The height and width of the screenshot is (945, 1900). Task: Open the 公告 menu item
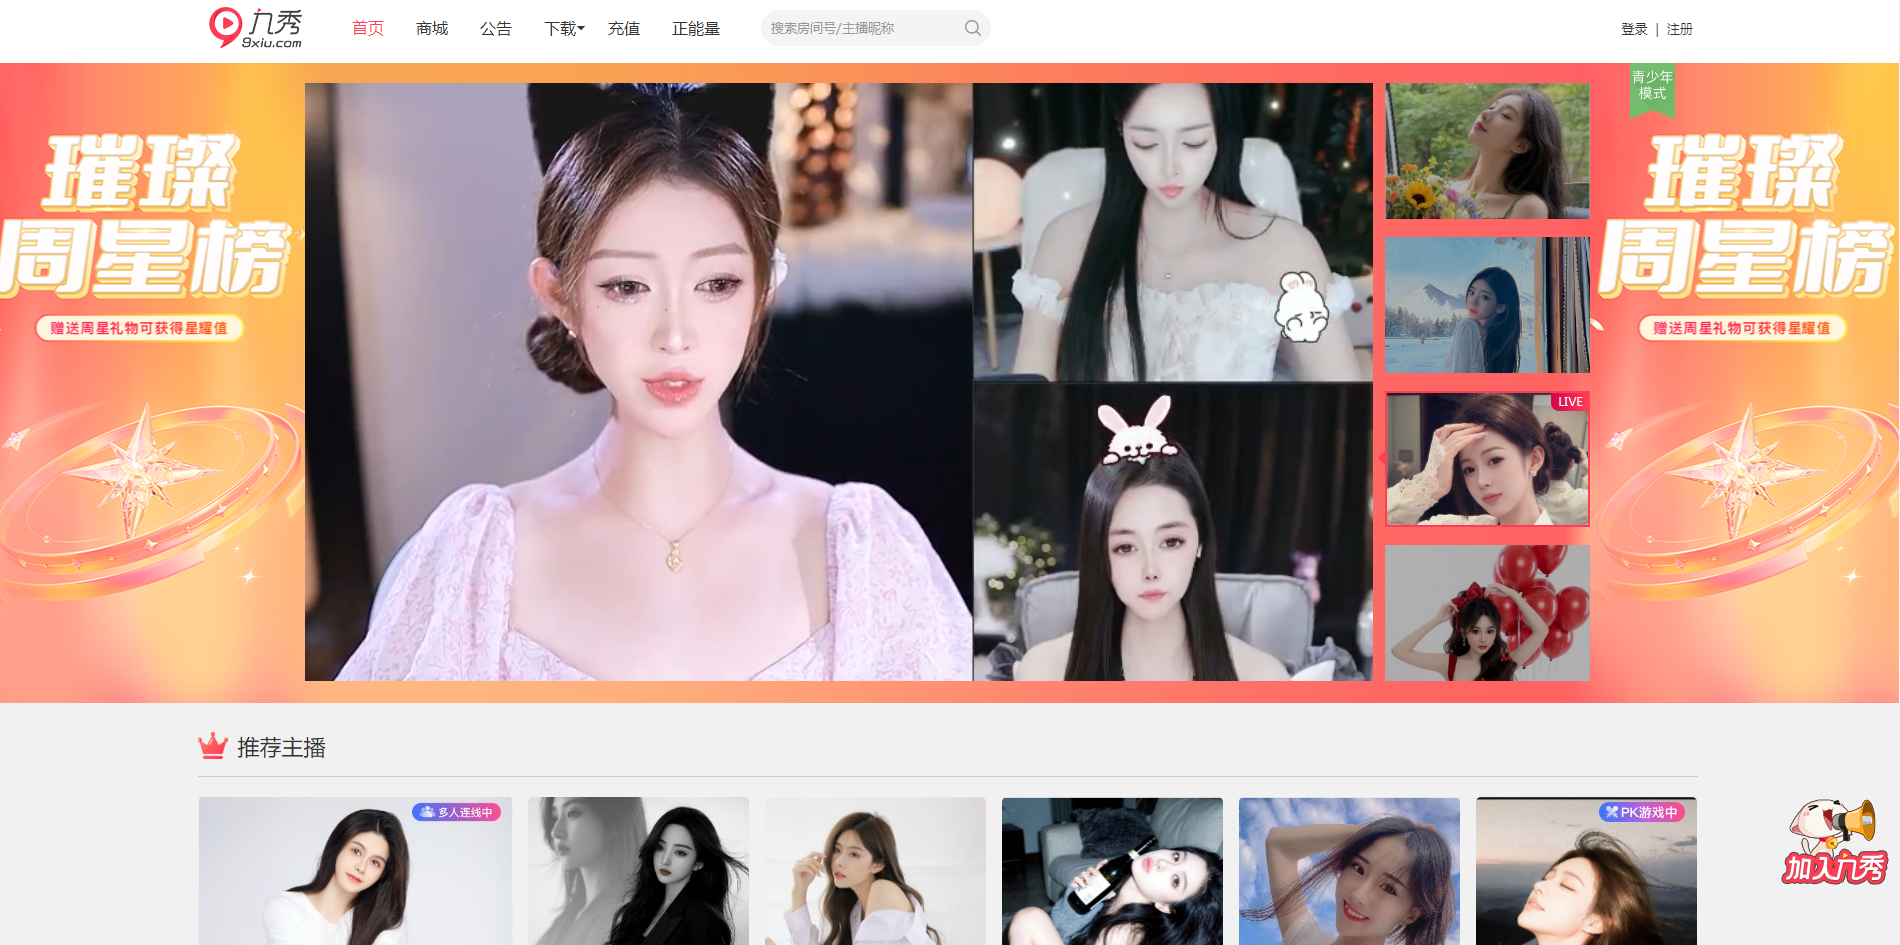(x=496, y=29)
